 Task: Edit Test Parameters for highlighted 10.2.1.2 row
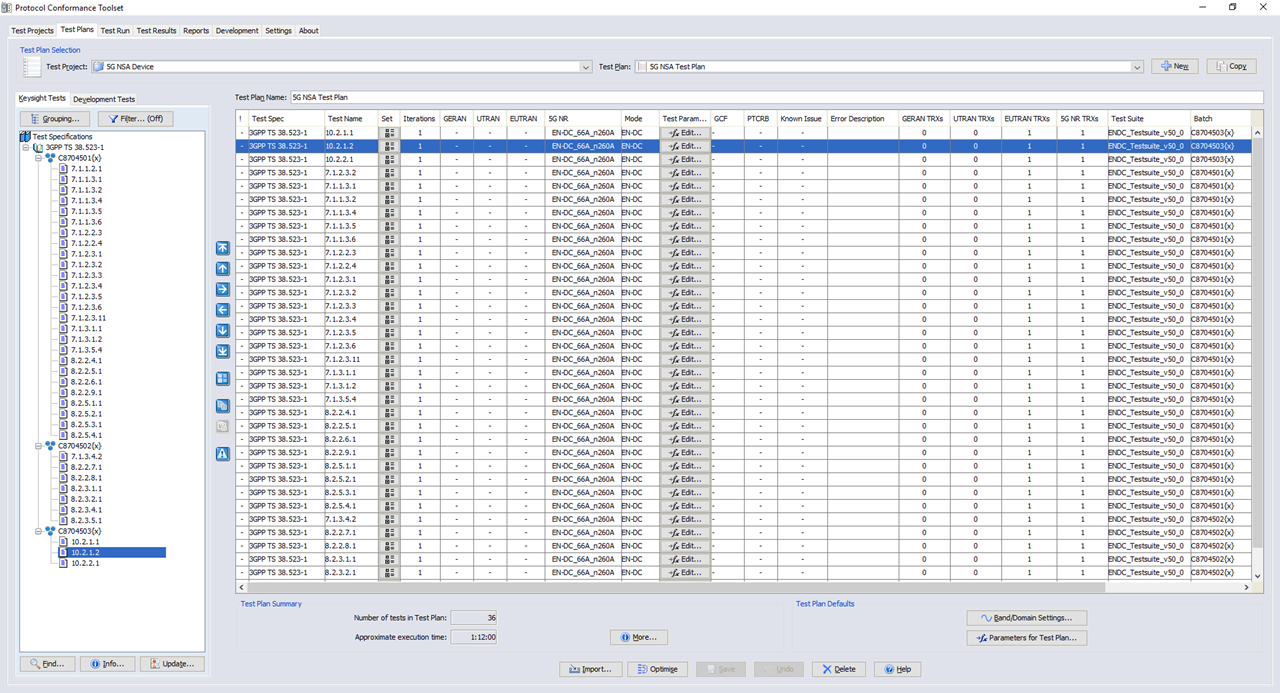point(685,146)
